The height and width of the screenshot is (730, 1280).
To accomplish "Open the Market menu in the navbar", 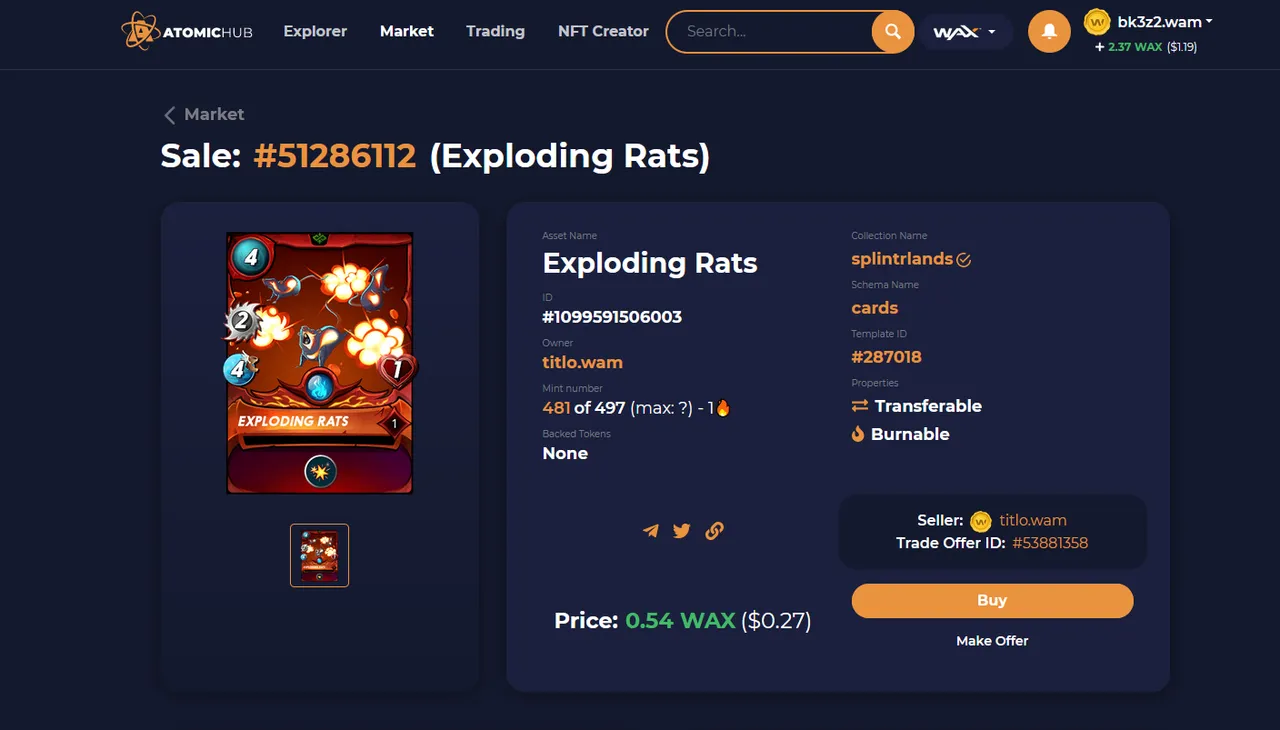I will [x=407, y=31].
